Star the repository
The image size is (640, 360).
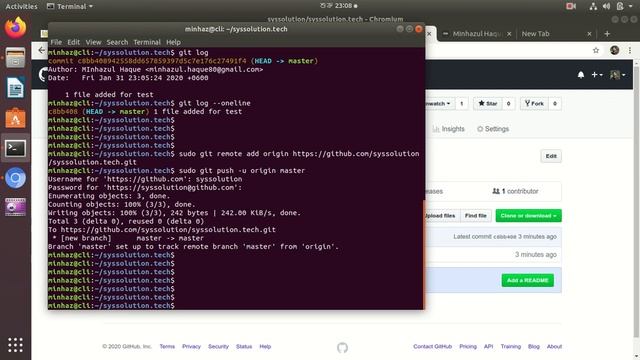pyautogui.click(x=487, y=104)
